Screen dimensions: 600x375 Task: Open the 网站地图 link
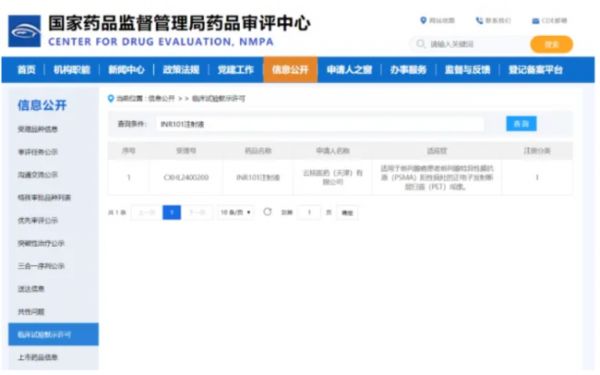pyautogui.click(x=442, y=20)
